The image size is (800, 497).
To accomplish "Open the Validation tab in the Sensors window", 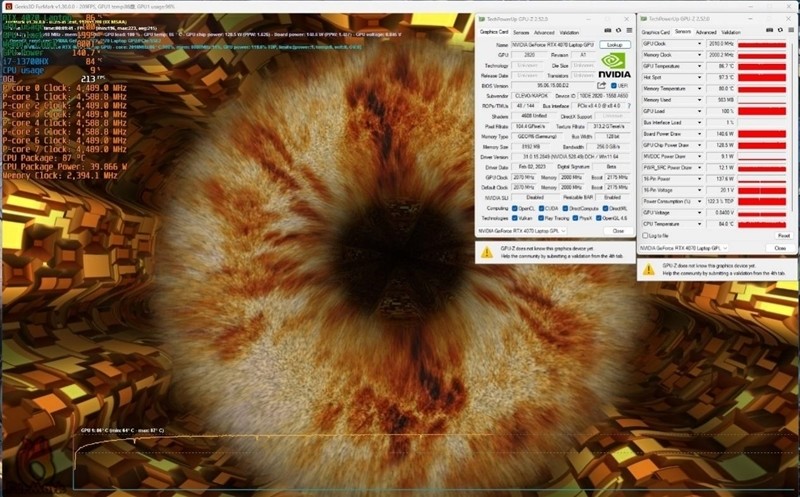I will point(732,31).
